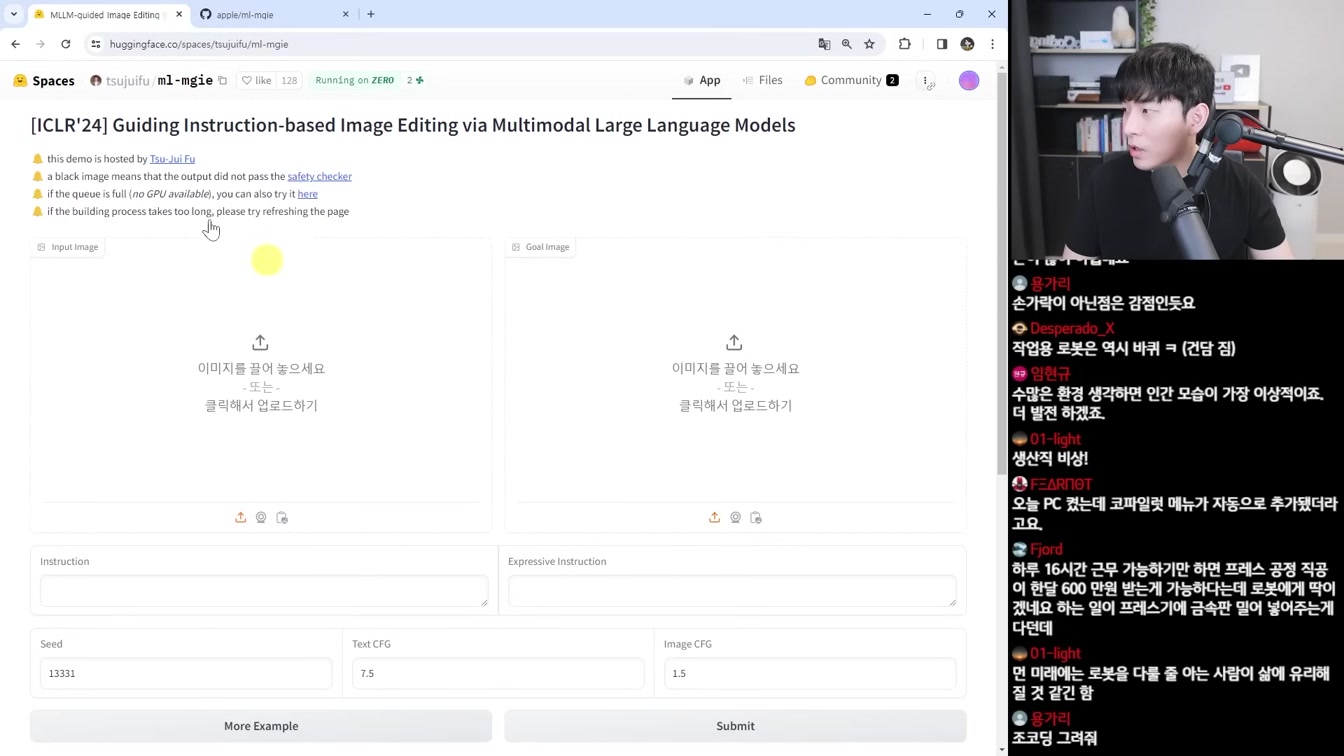The image size is (1344, 756).
Task: Open the Extensions puzzle icon
Action: (x=905, y=44)
